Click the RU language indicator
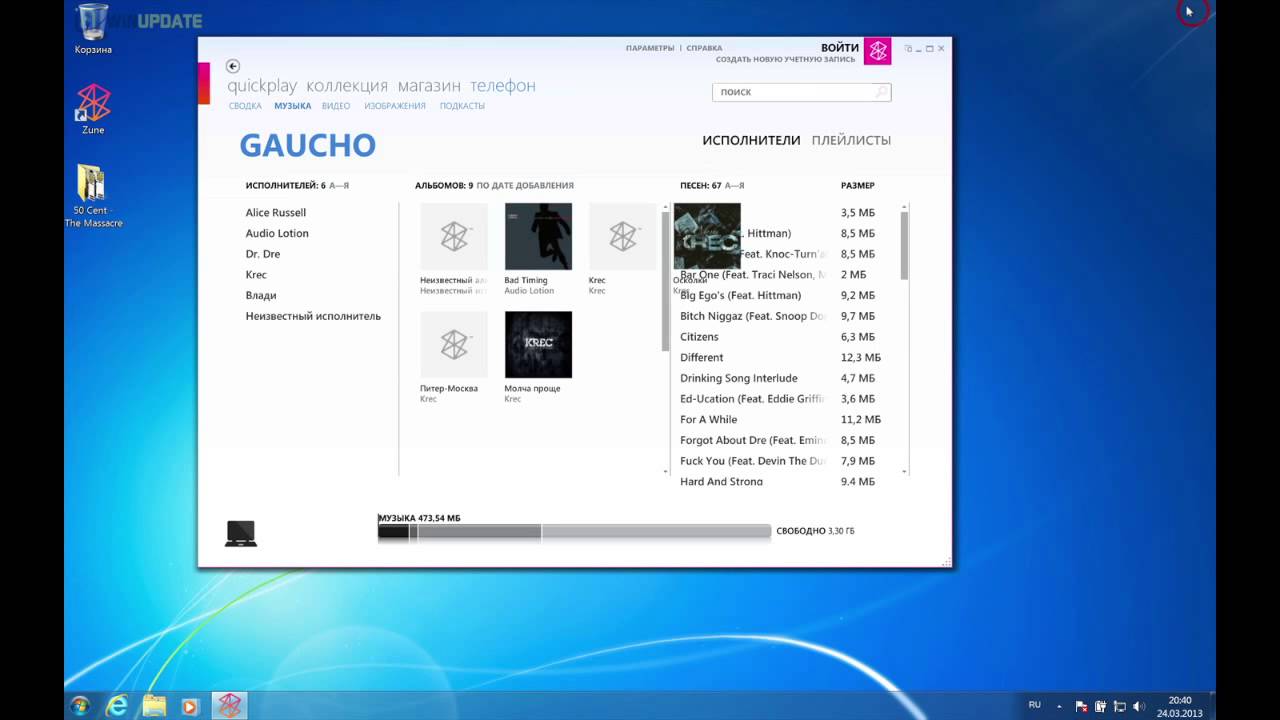 (1035, 705)
